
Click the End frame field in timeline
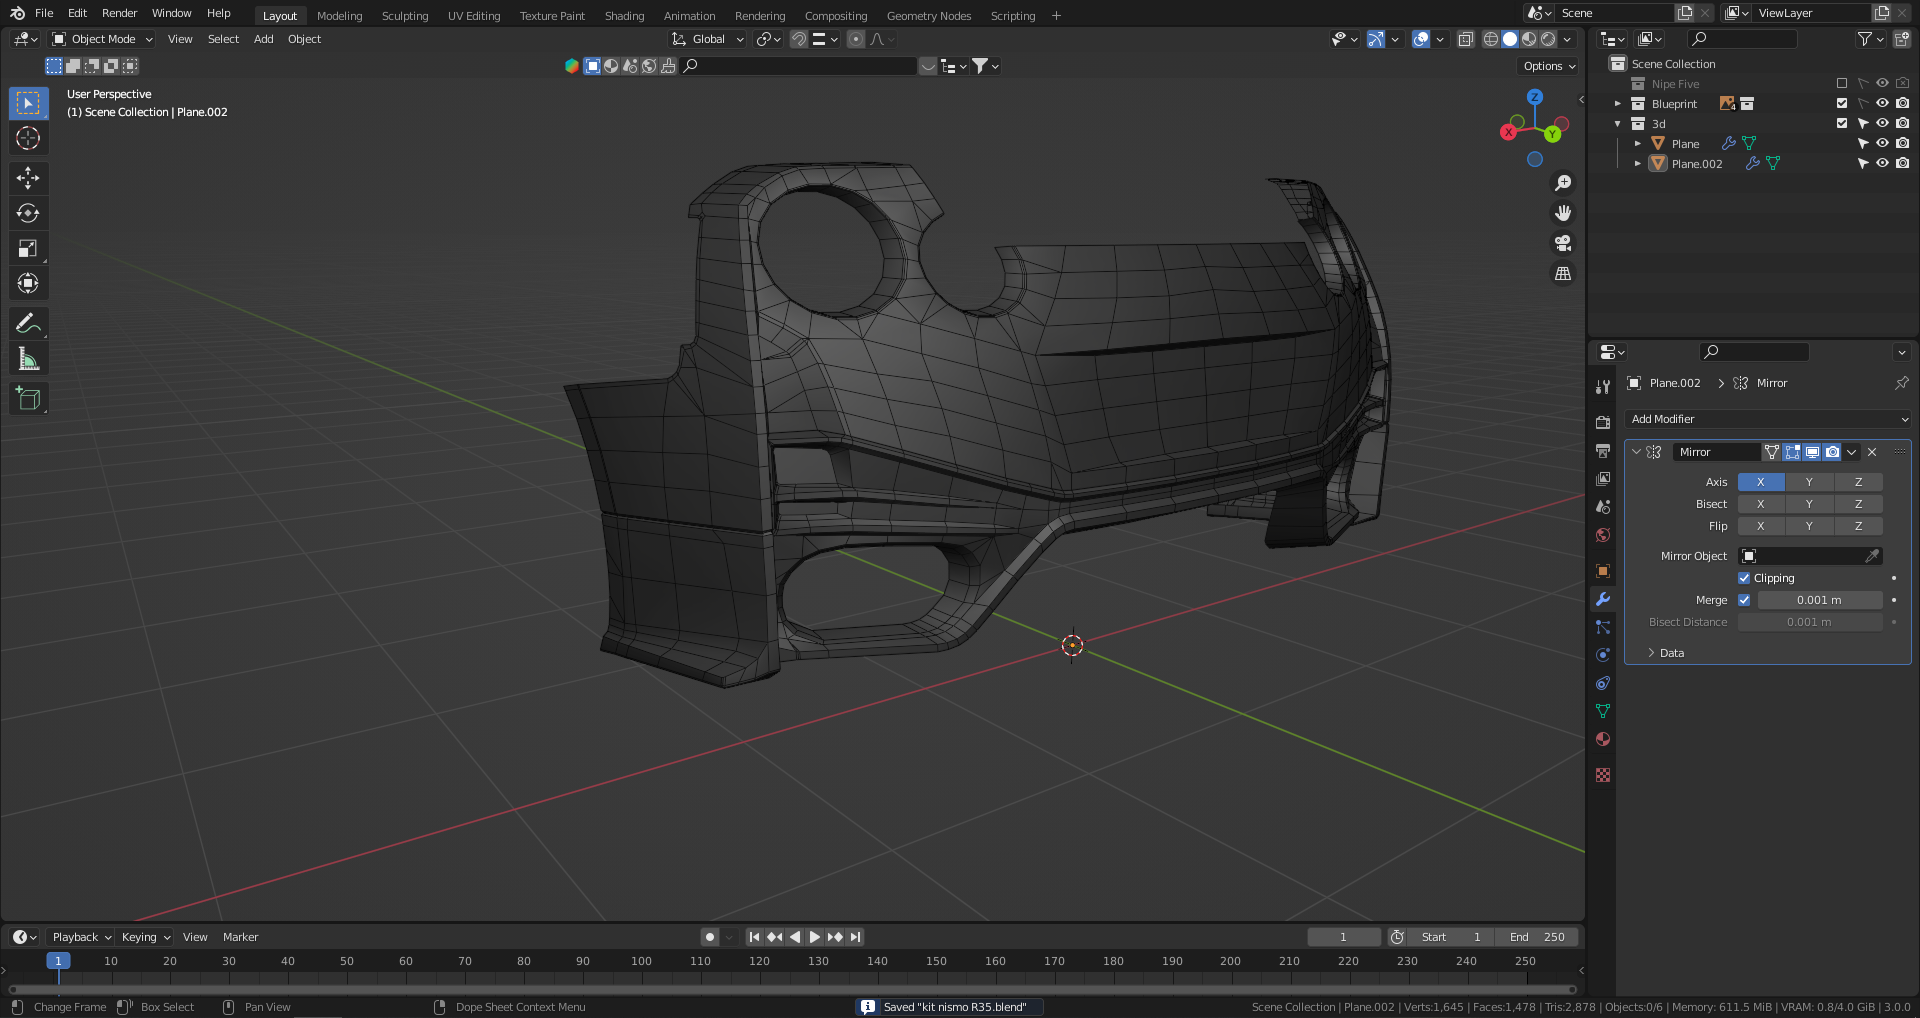(1537, 937)
